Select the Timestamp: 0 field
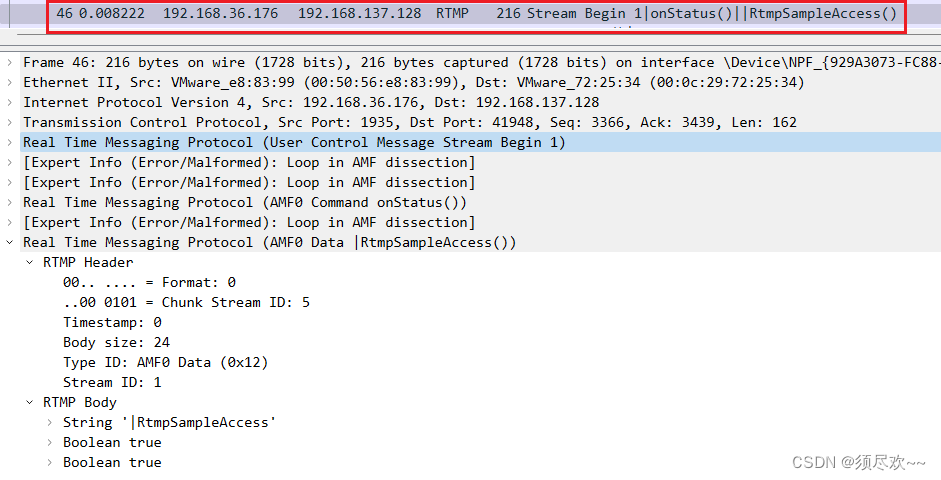 (112, 322)
